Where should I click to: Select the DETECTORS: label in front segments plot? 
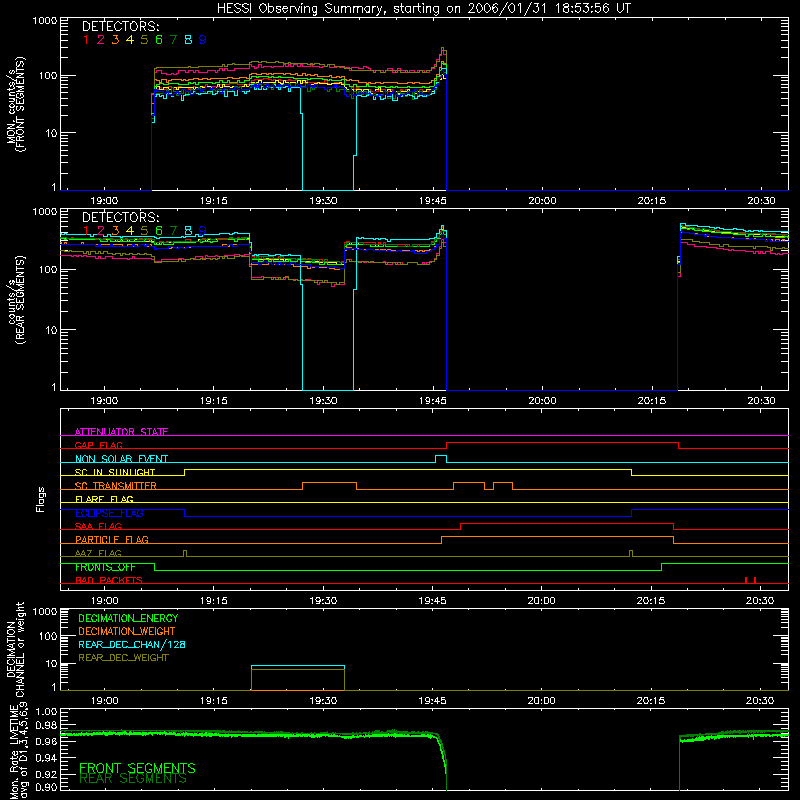tap(120, 26)
